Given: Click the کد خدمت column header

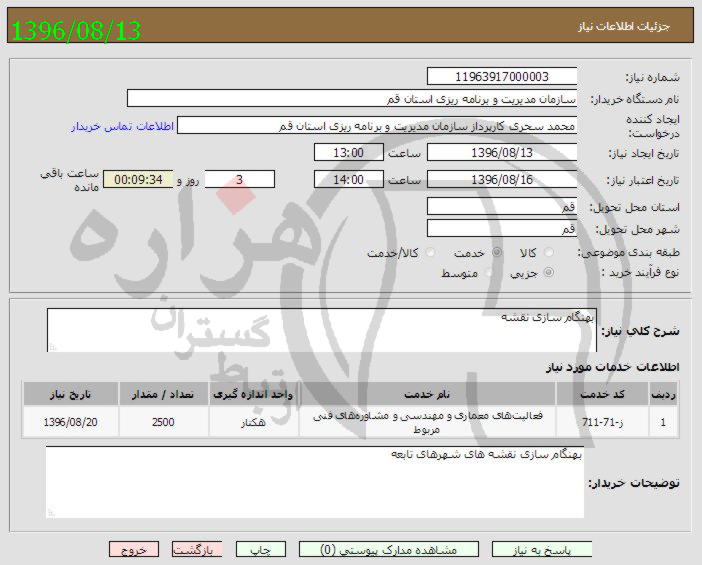Looking at the screenshot, I should pyautogui.click(x=602, y=394).
